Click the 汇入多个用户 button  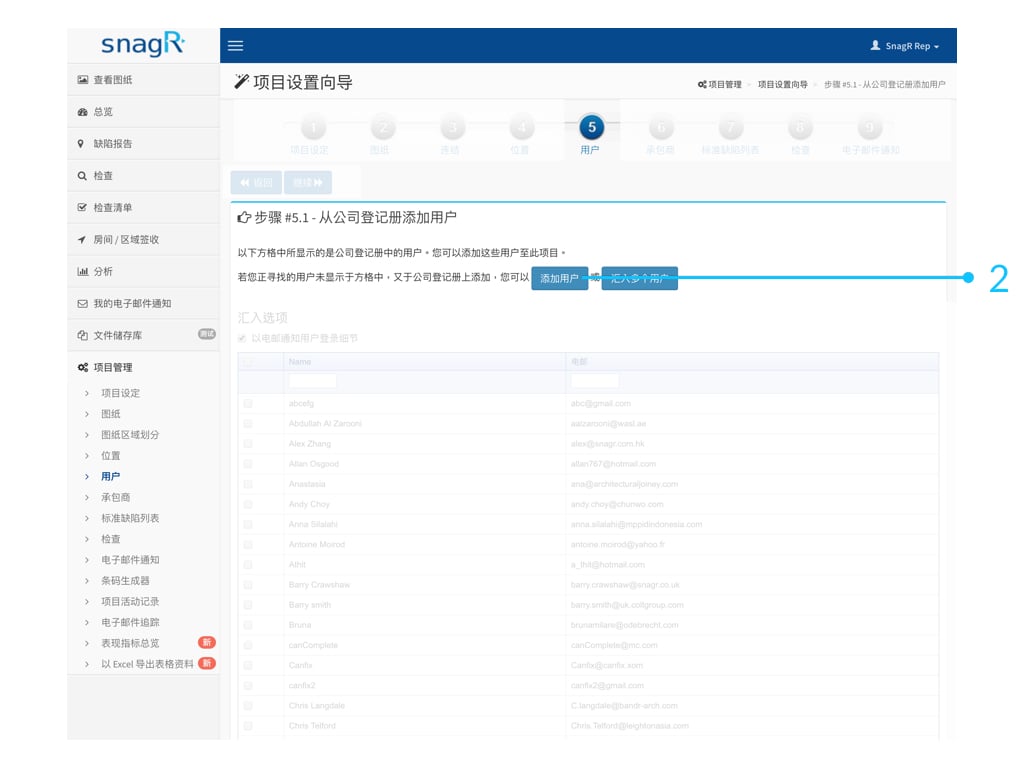coord(639,278)
